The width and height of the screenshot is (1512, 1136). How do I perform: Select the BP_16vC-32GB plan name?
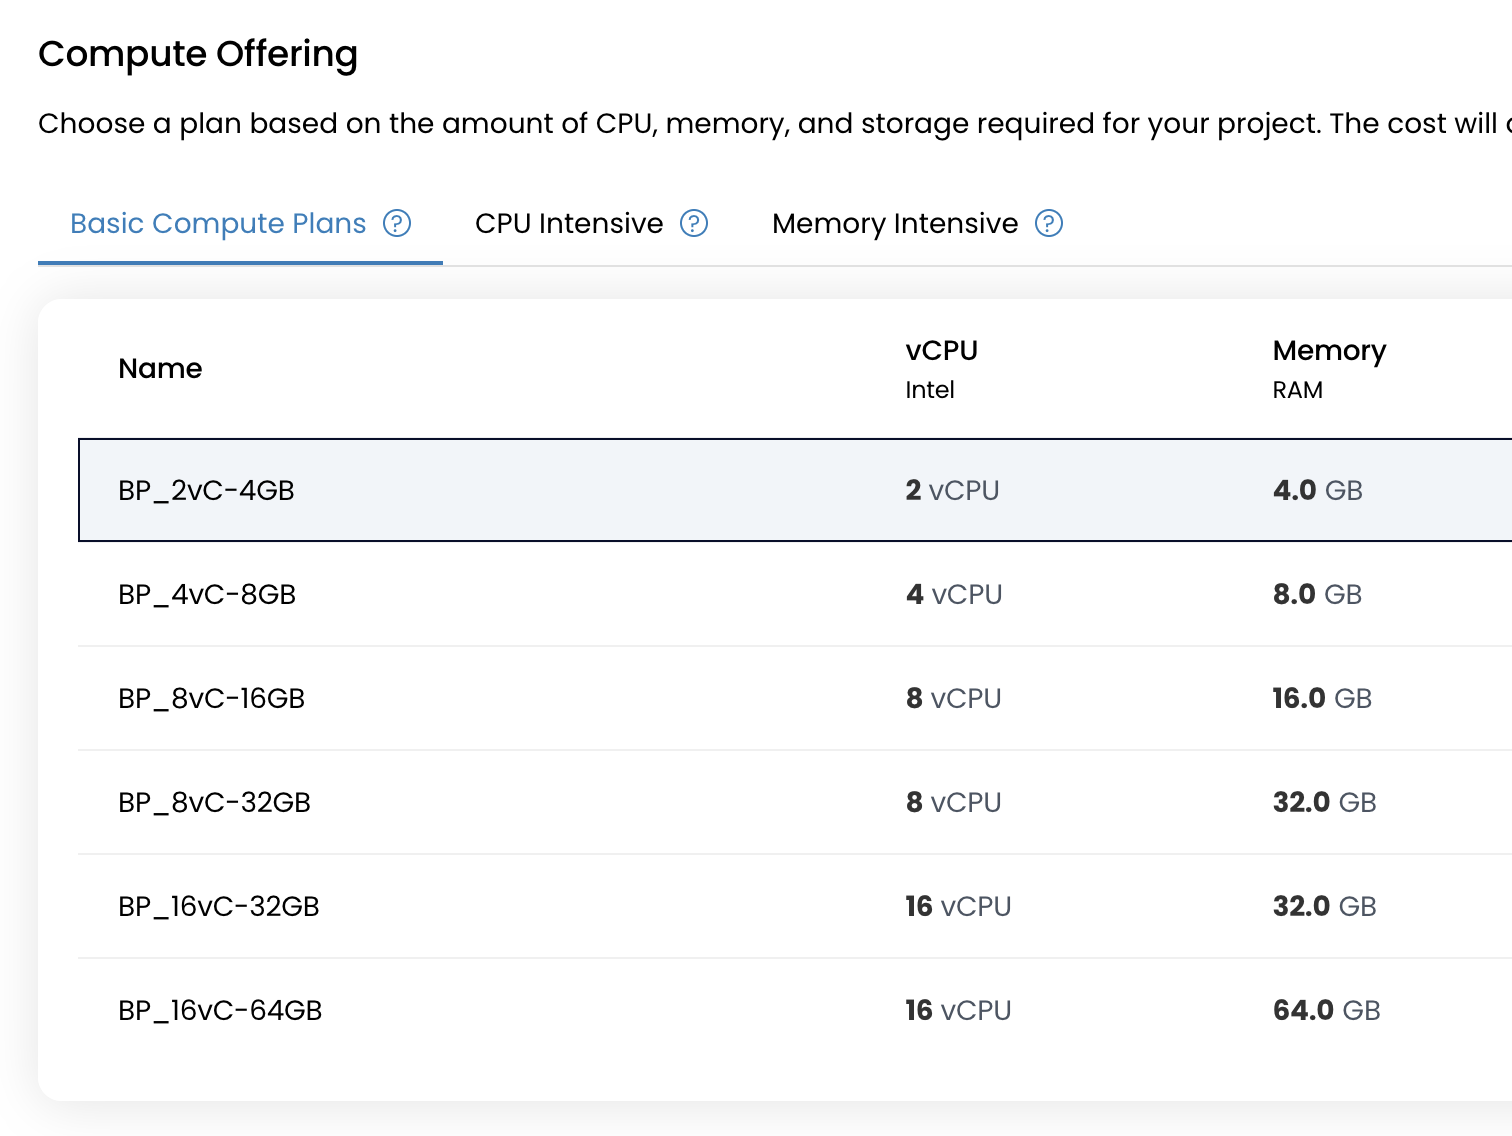click(218, 906)
